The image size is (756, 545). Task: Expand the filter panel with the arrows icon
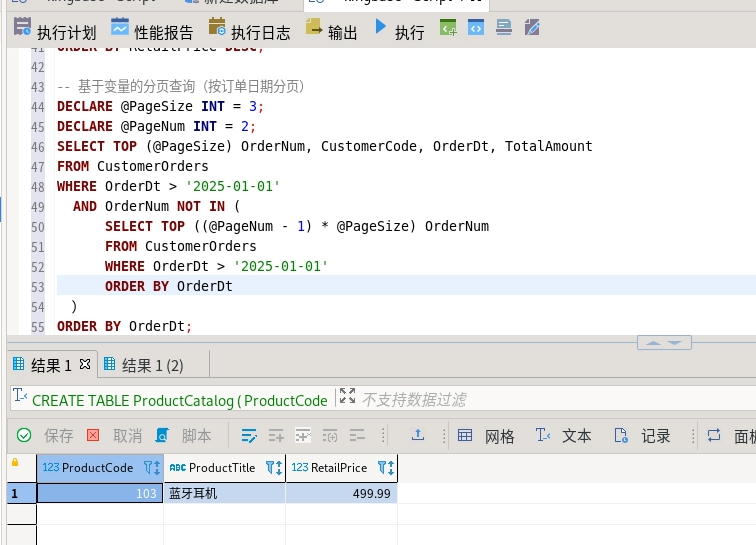tap(347, 397)
